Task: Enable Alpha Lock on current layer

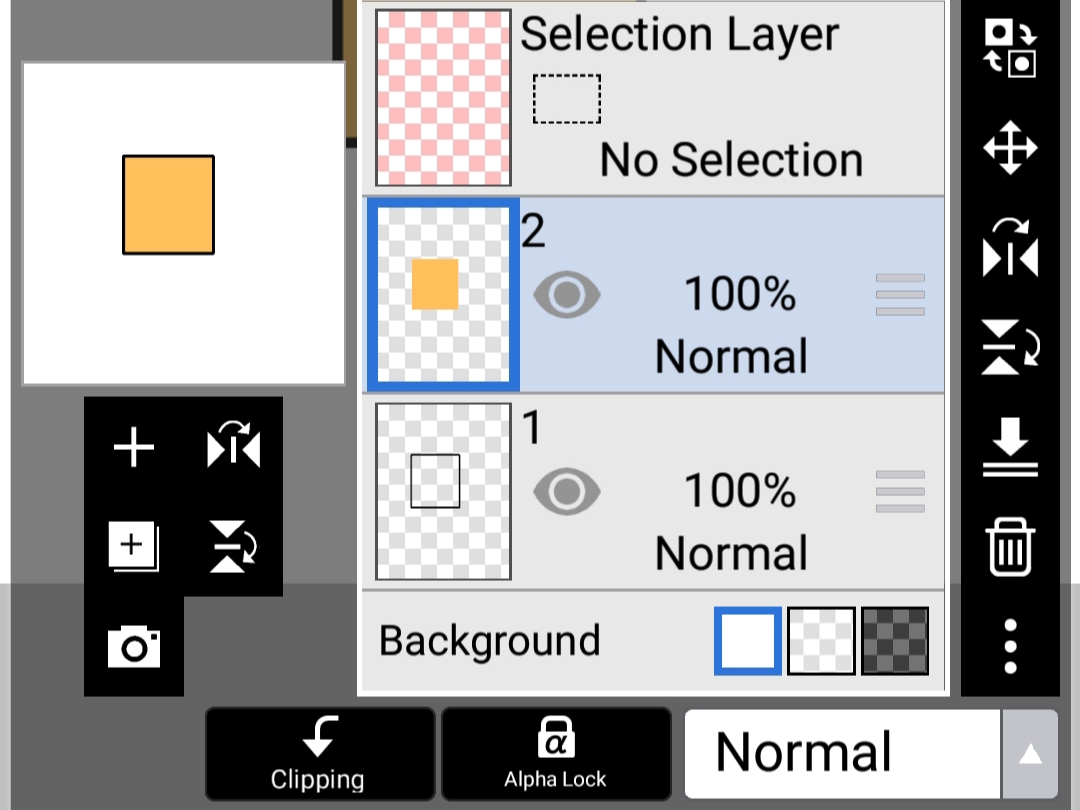Action: (556, 753)
